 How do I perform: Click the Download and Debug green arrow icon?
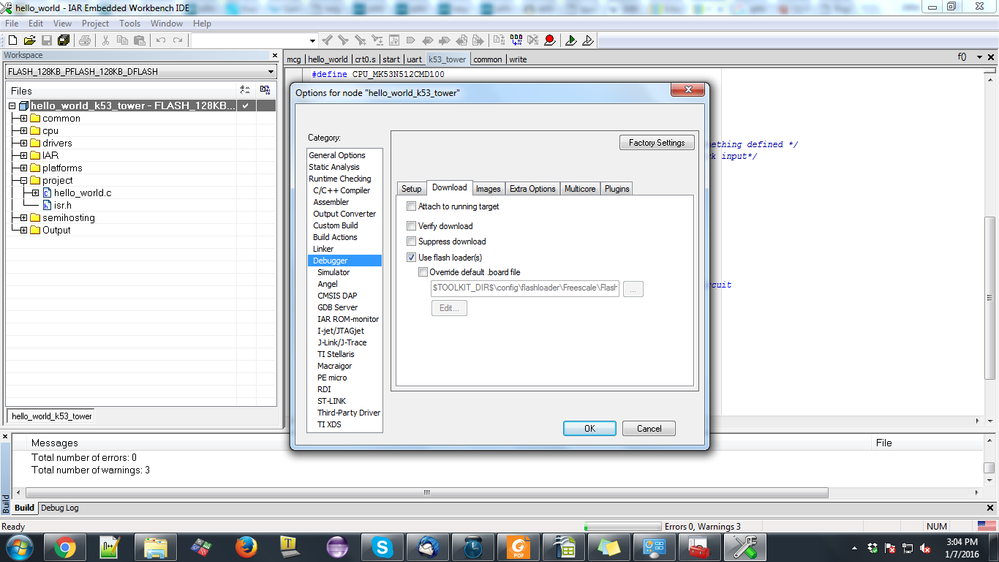point(571,40)
